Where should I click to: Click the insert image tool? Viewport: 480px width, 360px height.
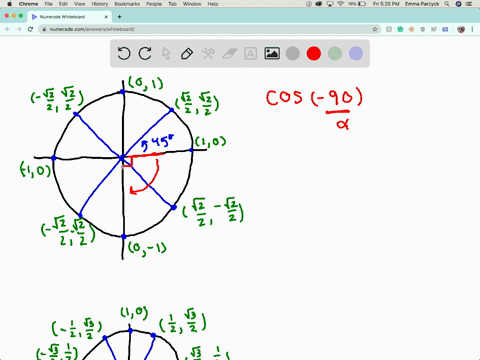click(x=272, y=53)
